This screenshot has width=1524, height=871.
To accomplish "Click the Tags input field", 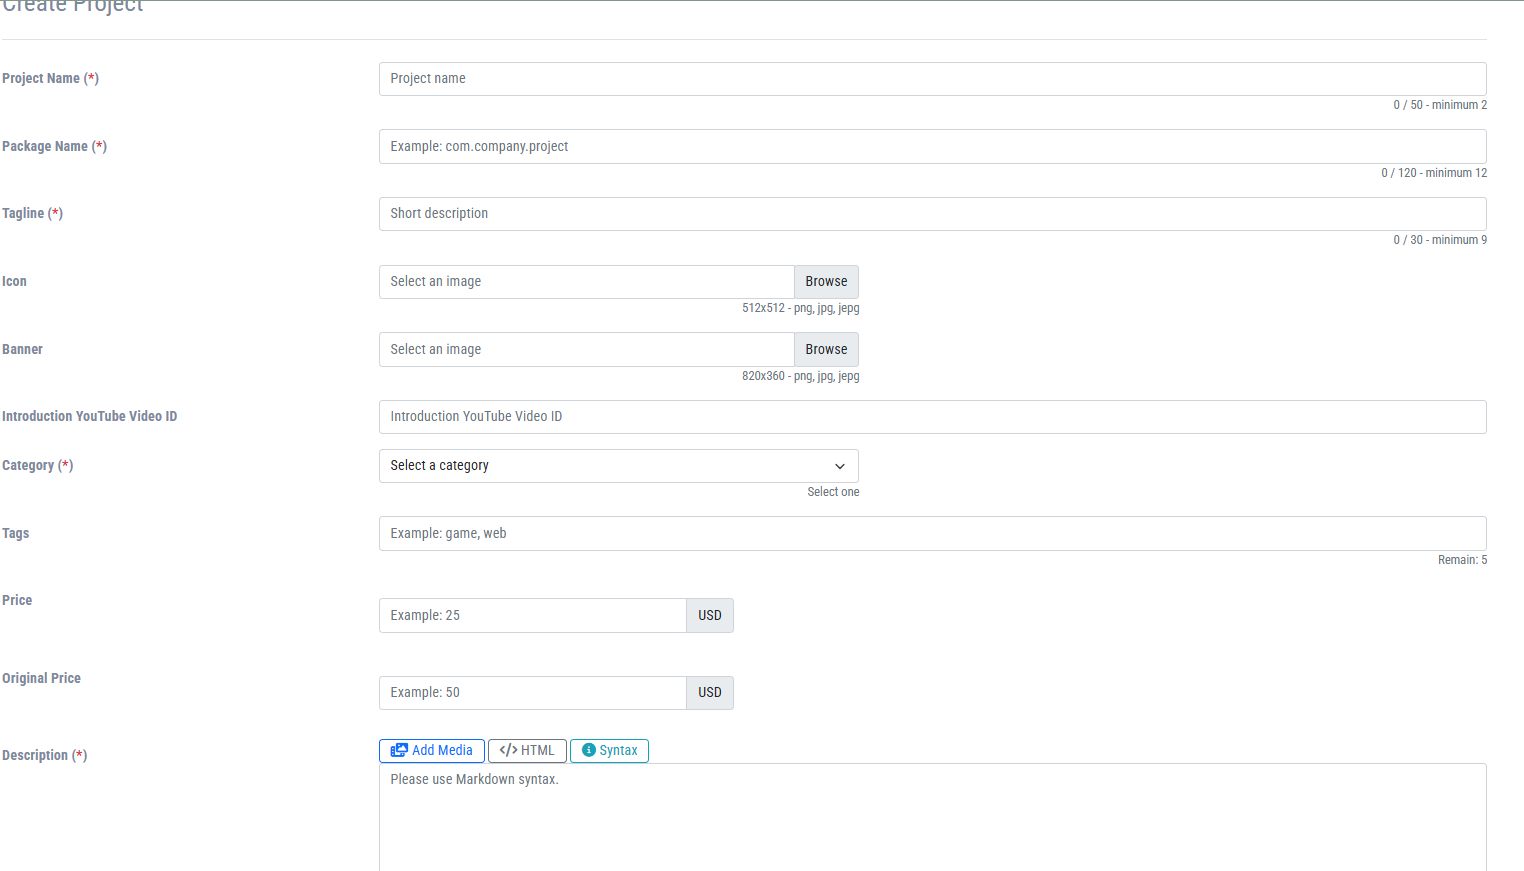I will [x=932, y=534].
